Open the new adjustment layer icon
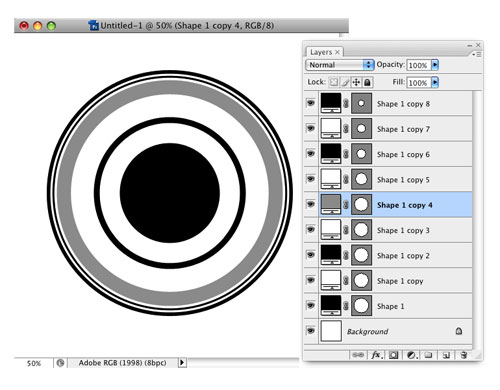This screenshot has height=390, width=500. pyautogui.click(x=412, y=355)
